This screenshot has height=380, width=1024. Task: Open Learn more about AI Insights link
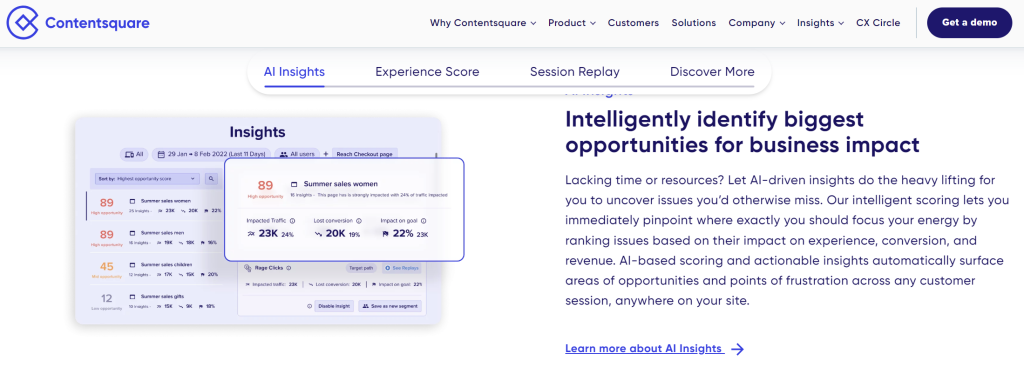click(645, 349)
